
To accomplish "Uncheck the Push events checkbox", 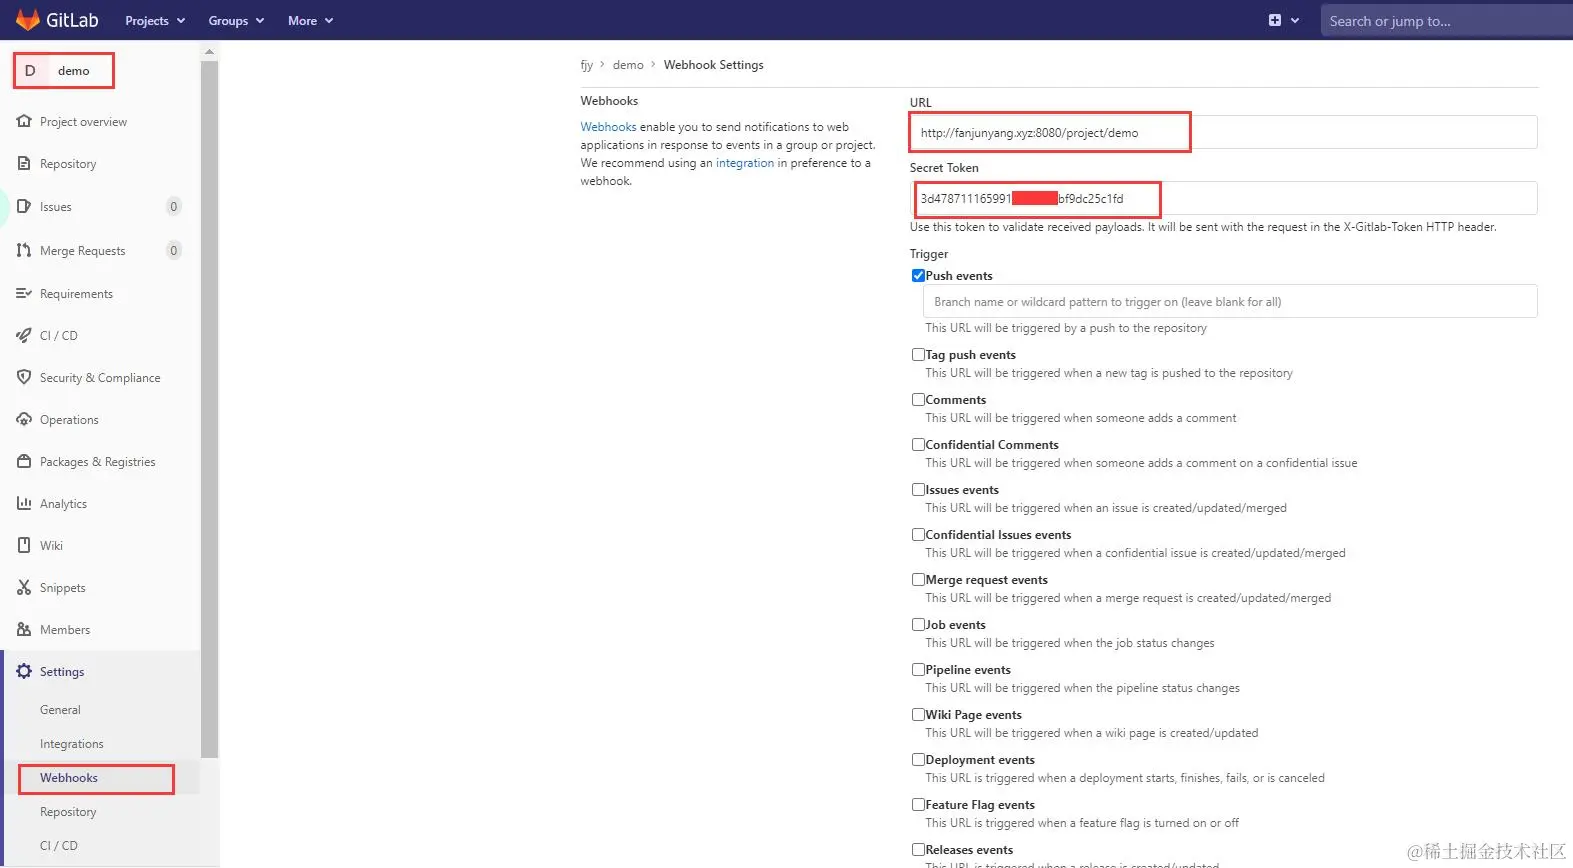I will click(x=918, y=275).
